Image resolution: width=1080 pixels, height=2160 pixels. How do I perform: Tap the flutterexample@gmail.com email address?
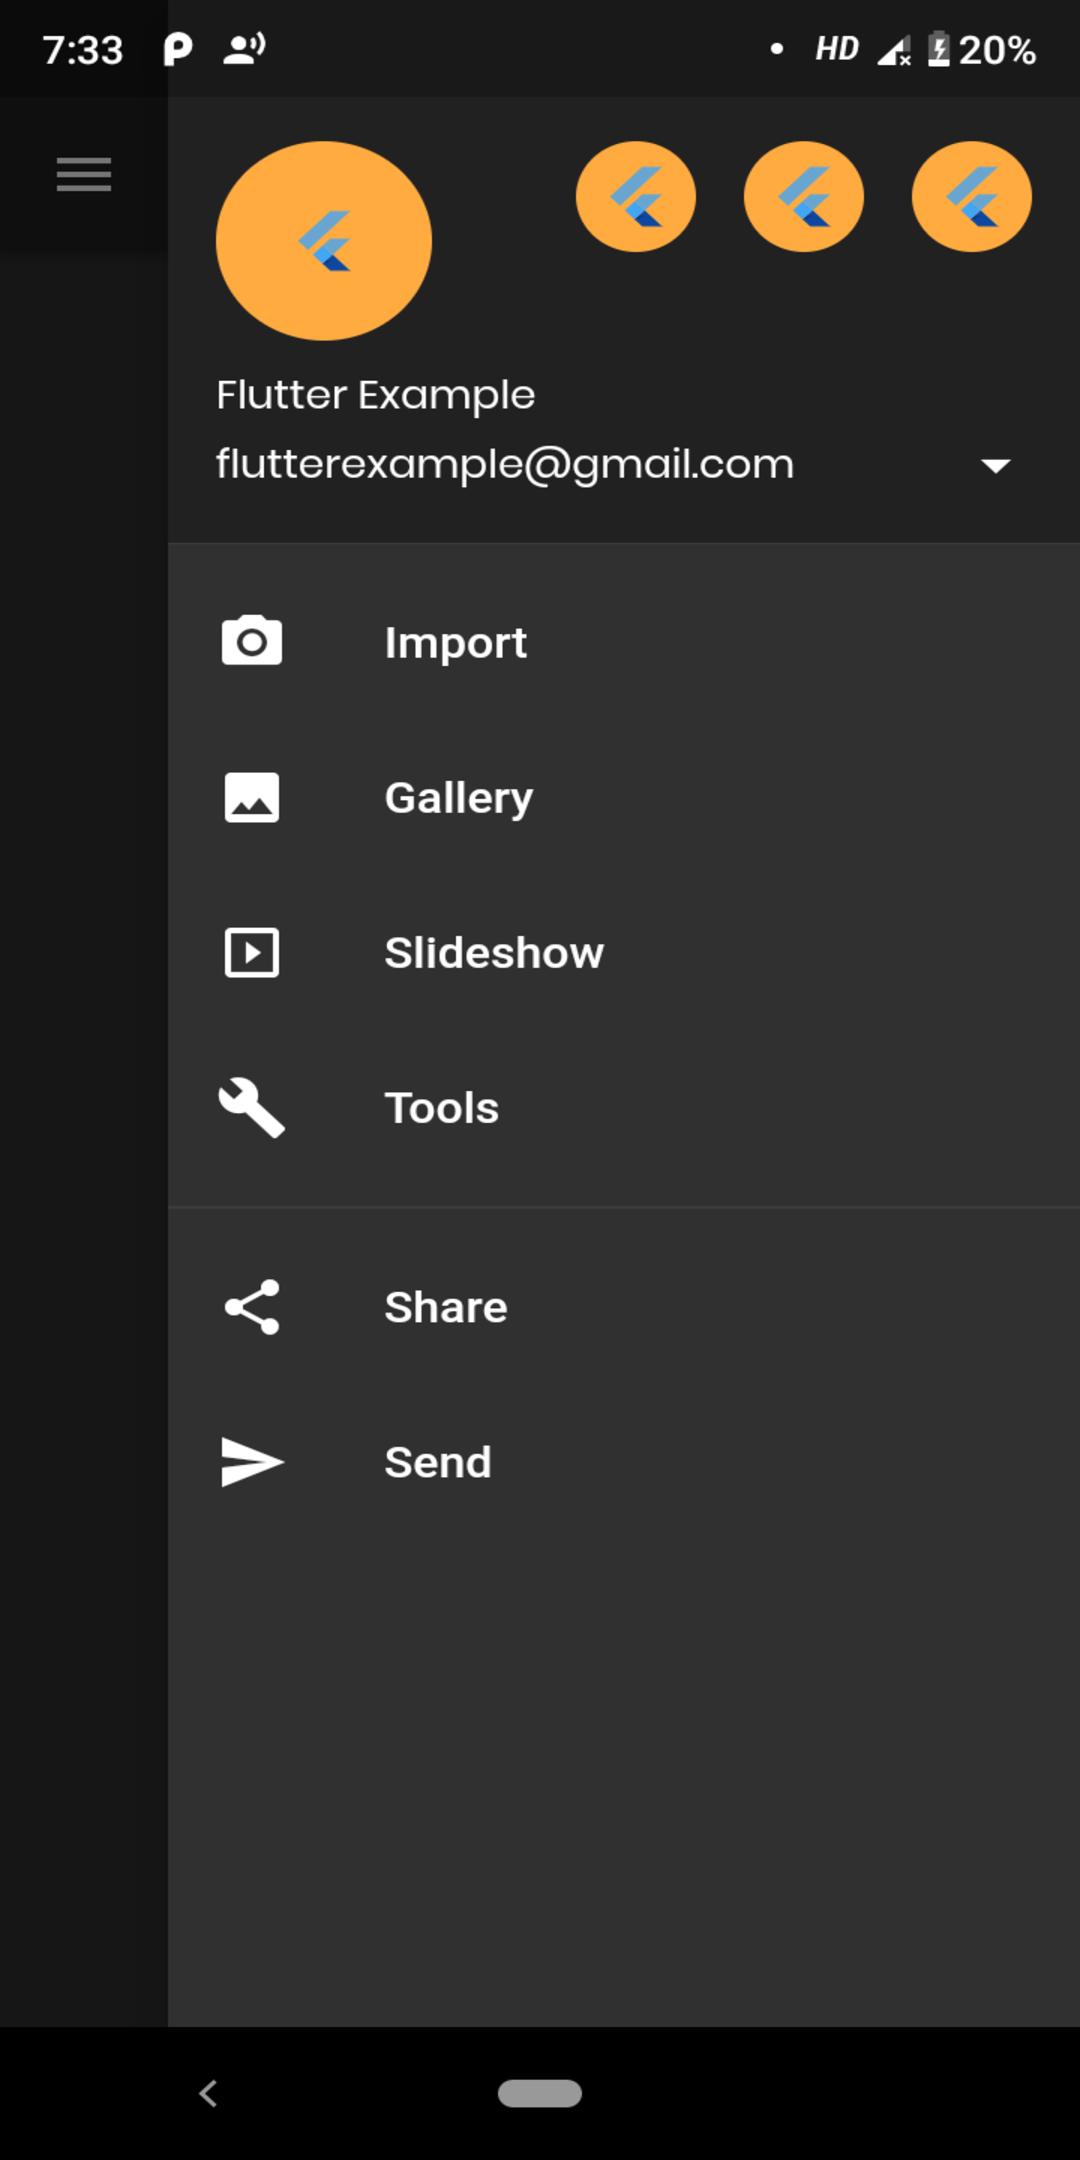[x=505, y=465]
